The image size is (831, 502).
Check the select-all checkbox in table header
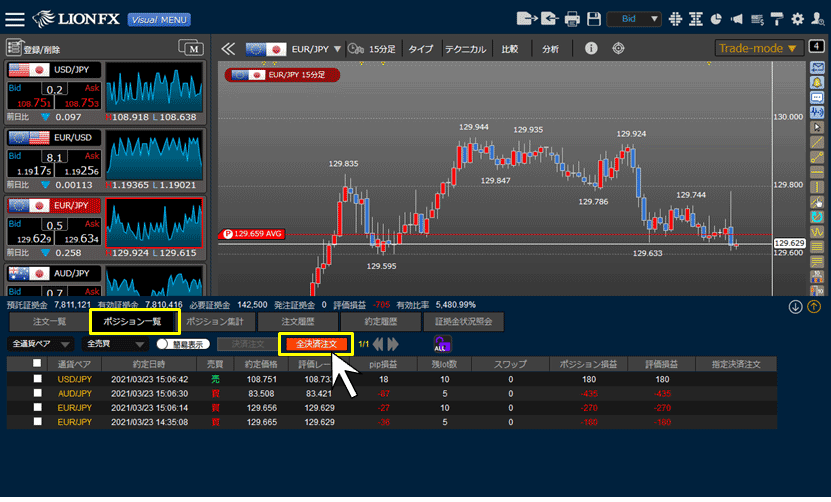(x=37, y=363)
